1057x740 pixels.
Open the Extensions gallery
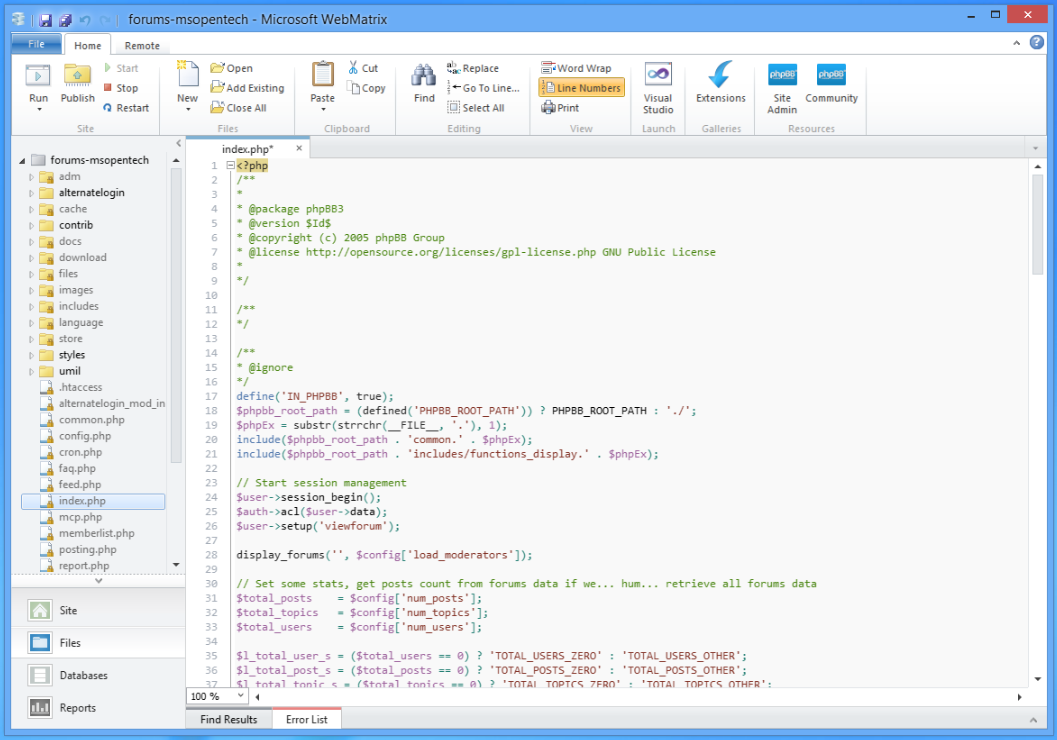pos(720,76)
